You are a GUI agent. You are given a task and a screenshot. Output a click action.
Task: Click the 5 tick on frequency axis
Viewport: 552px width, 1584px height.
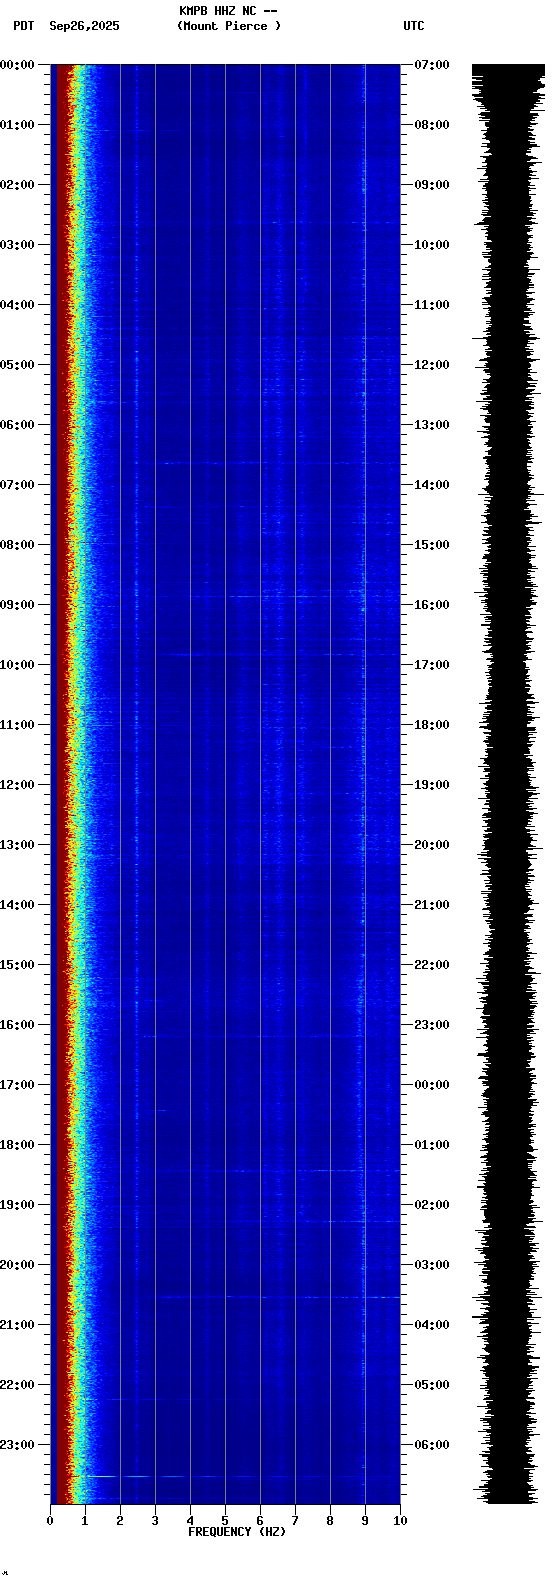pyautogui.click(x=225, y=1521)
